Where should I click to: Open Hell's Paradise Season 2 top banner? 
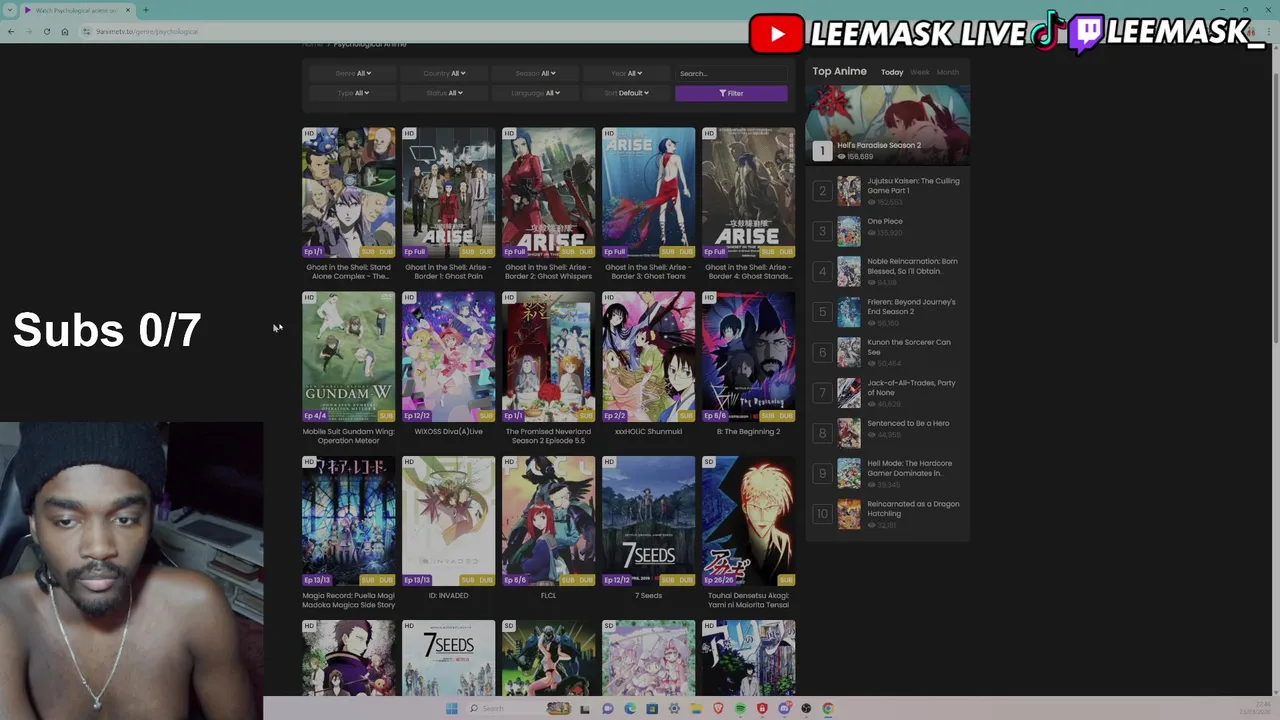(887, 124)
